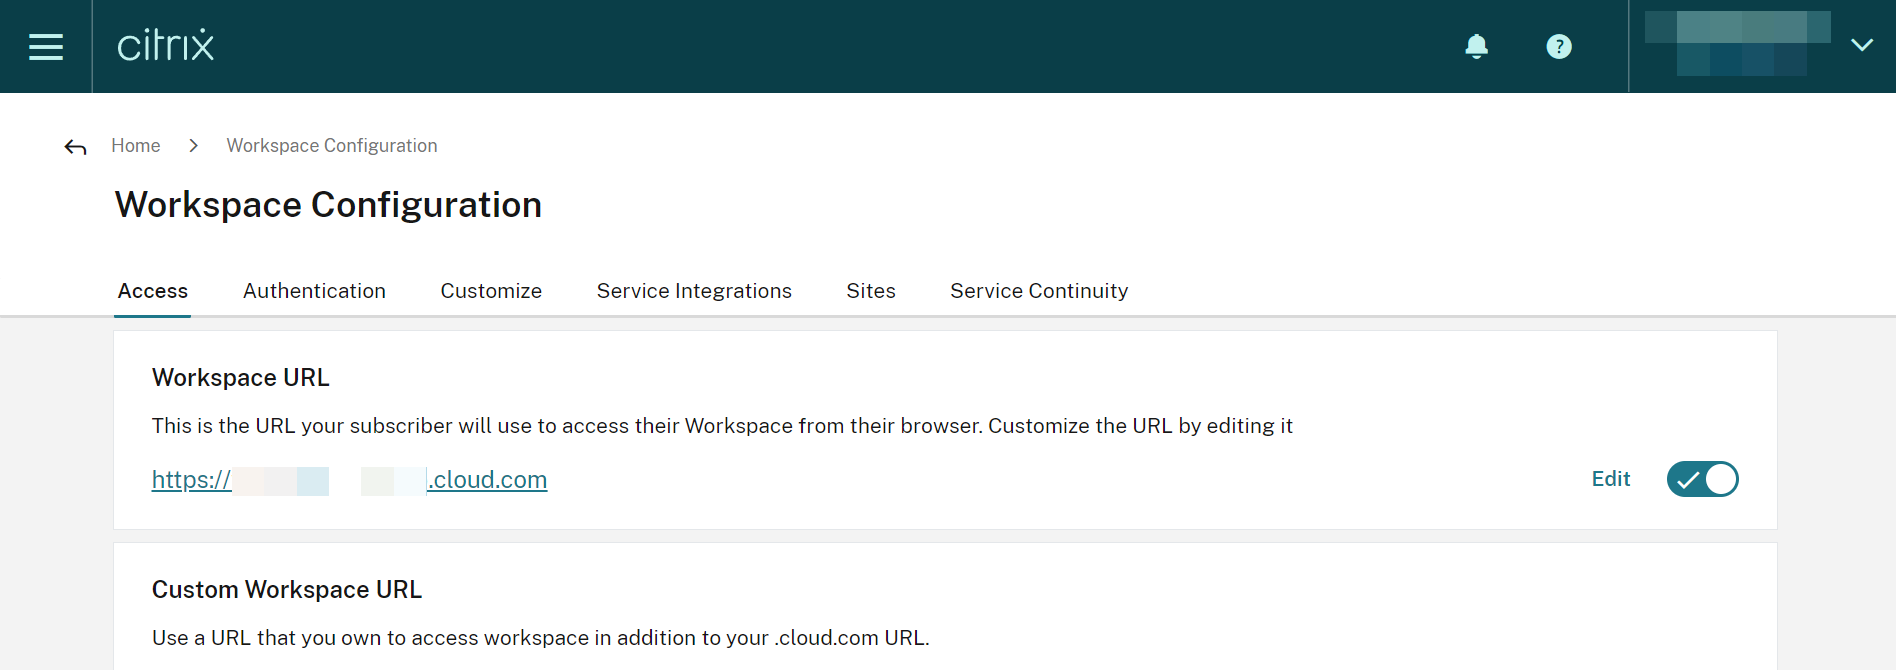The image size is (1896, 670).
Task: Switch to the Authentication tab
Action: [314, 291]
